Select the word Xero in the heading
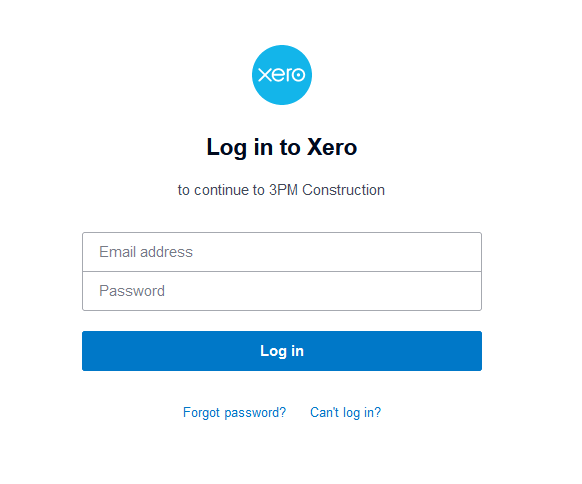582x484 pixels. pyautogui.click(x=332, y=147)
